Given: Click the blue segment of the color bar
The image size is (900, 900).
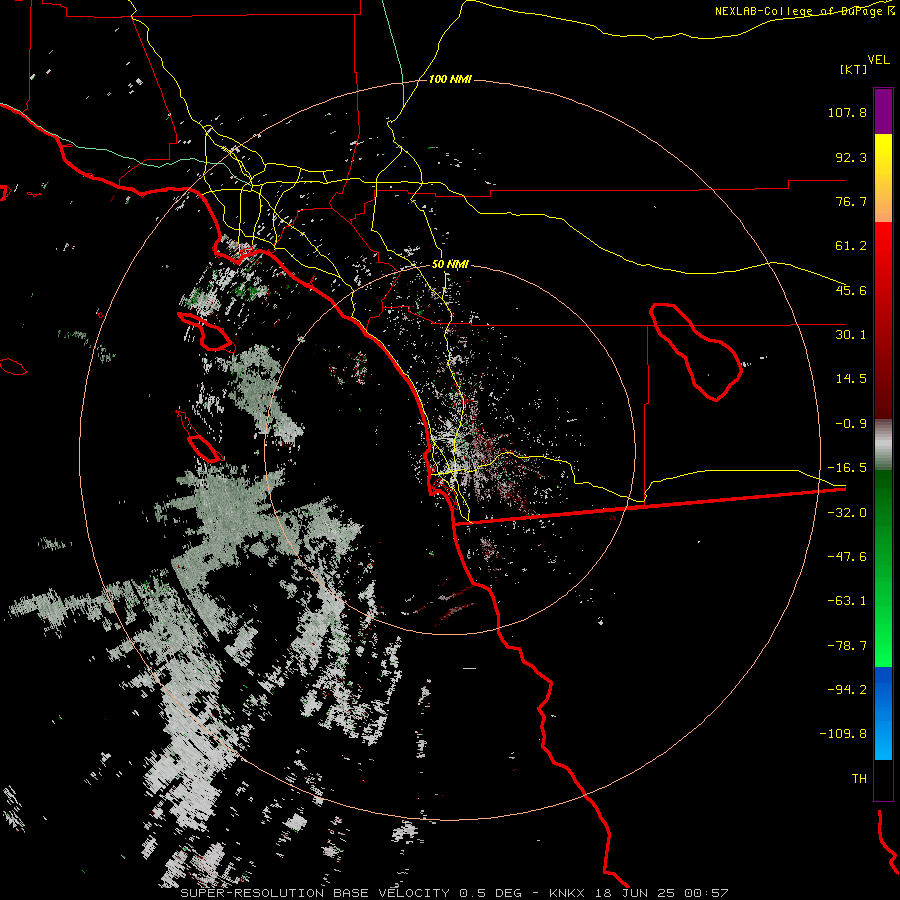Looking at the screenshot, I should point(883,713).
